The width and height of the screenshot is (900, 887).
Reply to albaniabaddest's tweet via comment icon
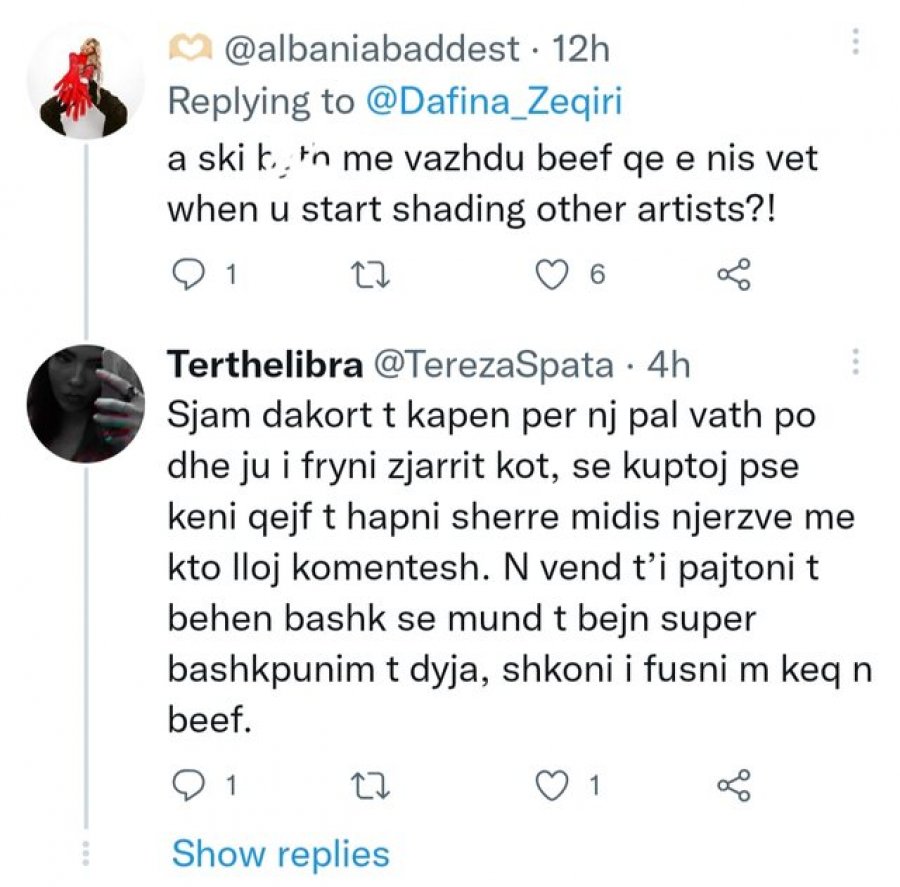click(188, 274)
